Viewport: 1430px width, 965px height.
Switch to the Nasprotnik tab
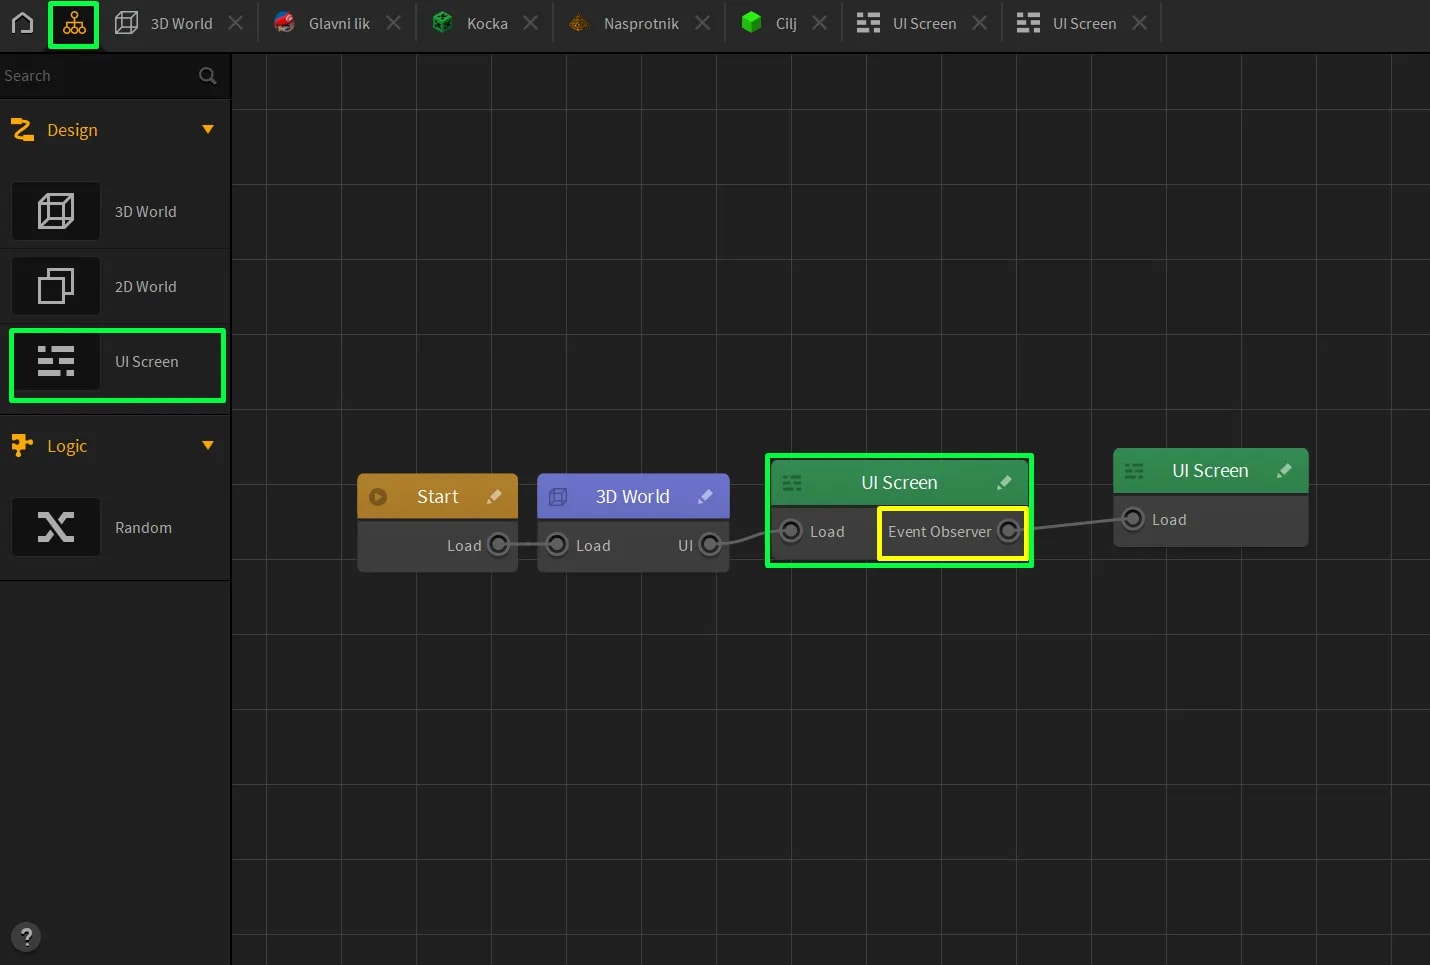627,23
